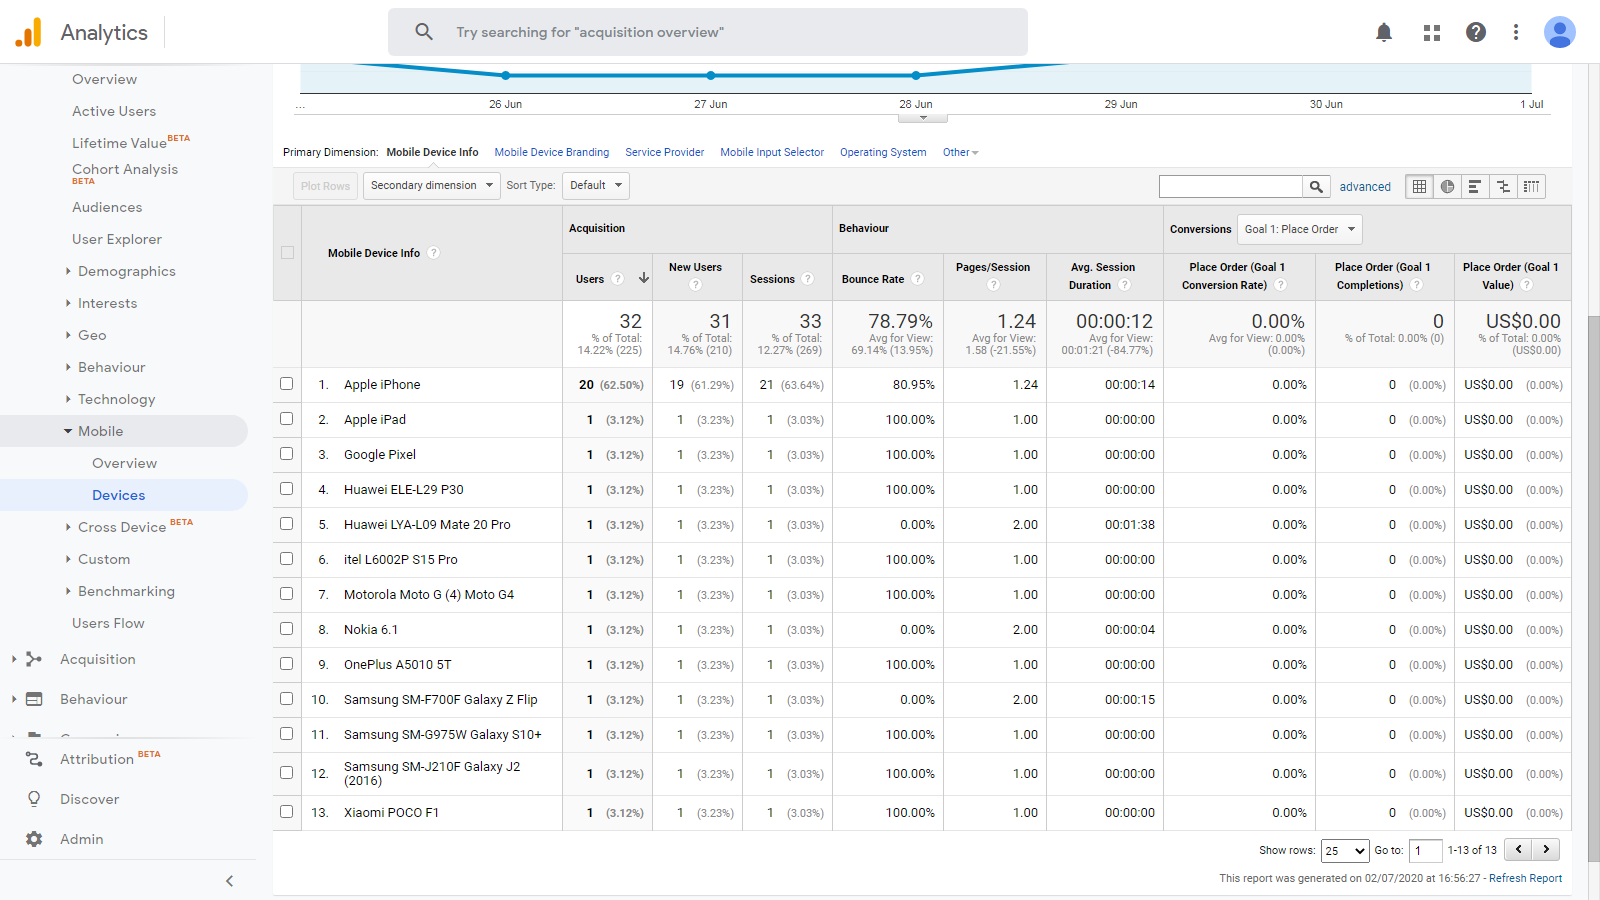Image resolution: width=1600 pixels, height=900 pixels.
Task: Click the table search magnifier icon
Action: pyautogui.click(x=1316, y=186)
